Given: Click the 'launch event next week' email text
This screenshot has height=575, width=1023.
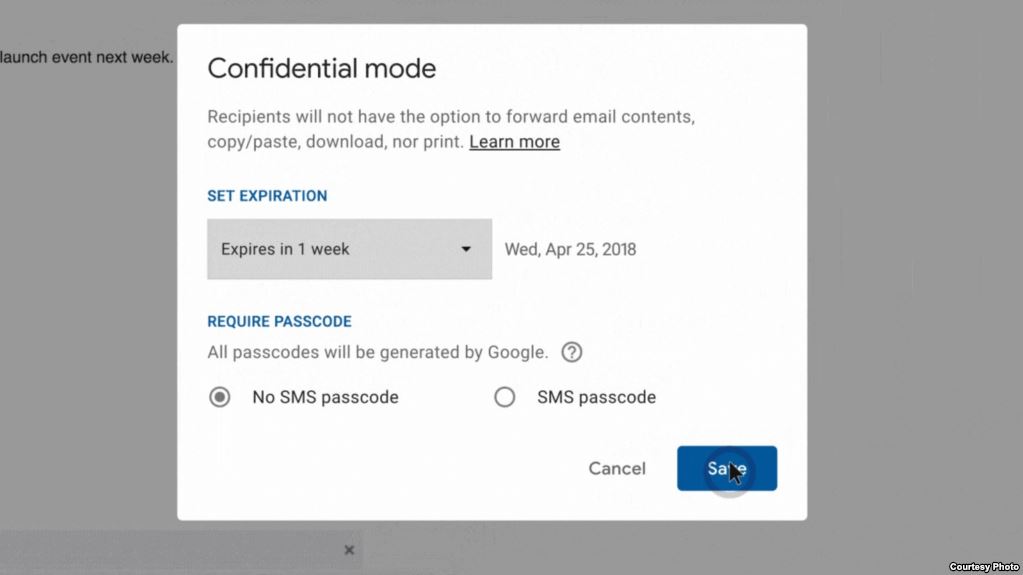Looking at the screenshot, I should coord(87,57).
